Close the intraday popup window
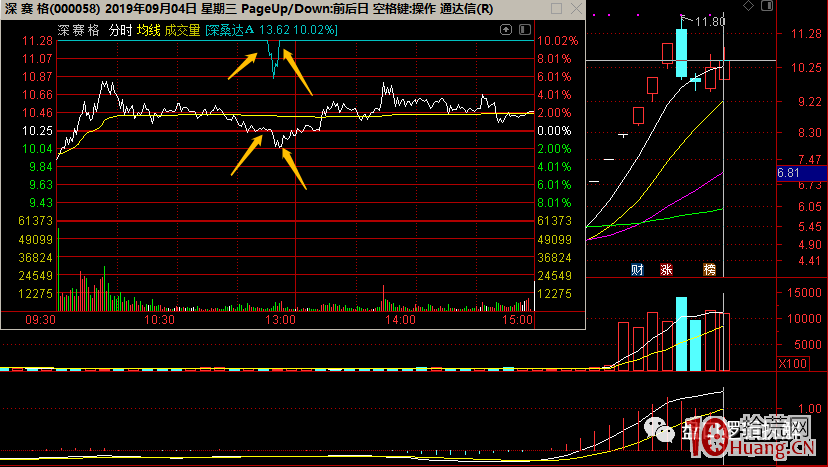This screenshot has height=467, width=828. [x=575, y=9]
